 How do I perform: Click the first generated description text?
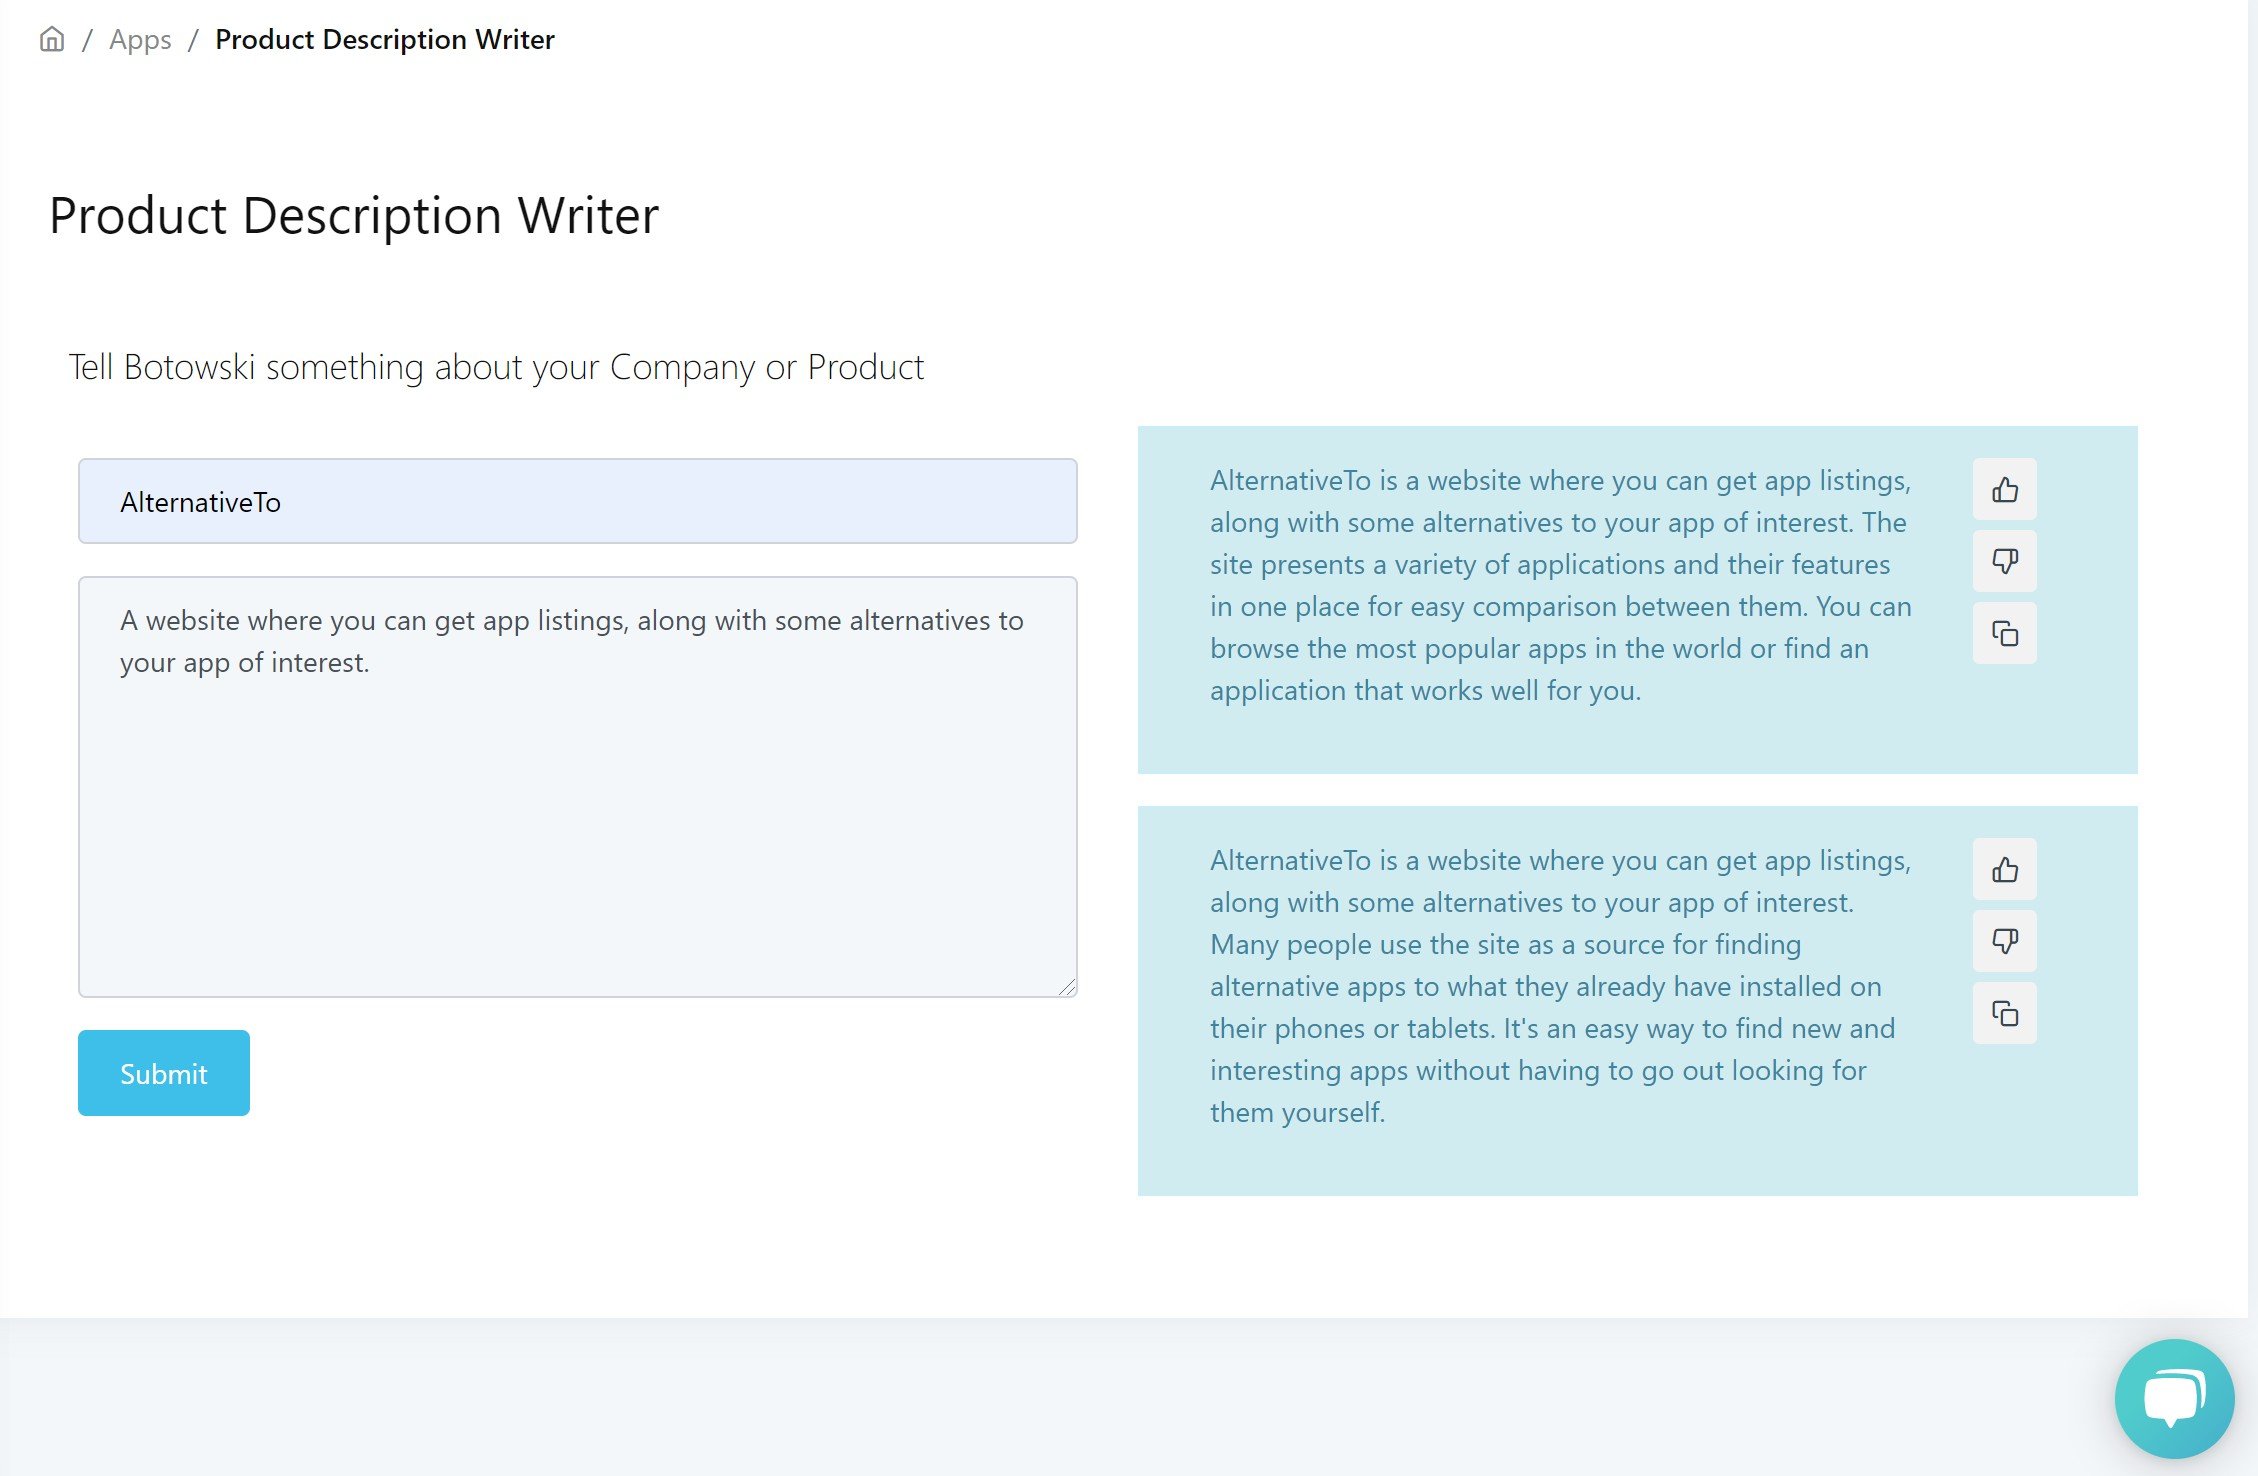[1560, 585]
